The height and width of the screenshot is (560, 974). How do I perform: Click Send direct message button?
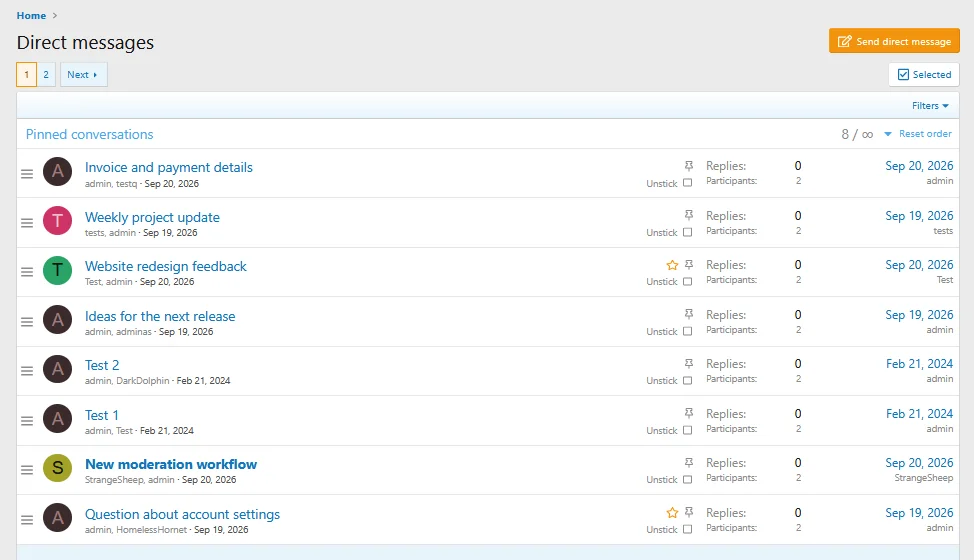click(894, 41)
